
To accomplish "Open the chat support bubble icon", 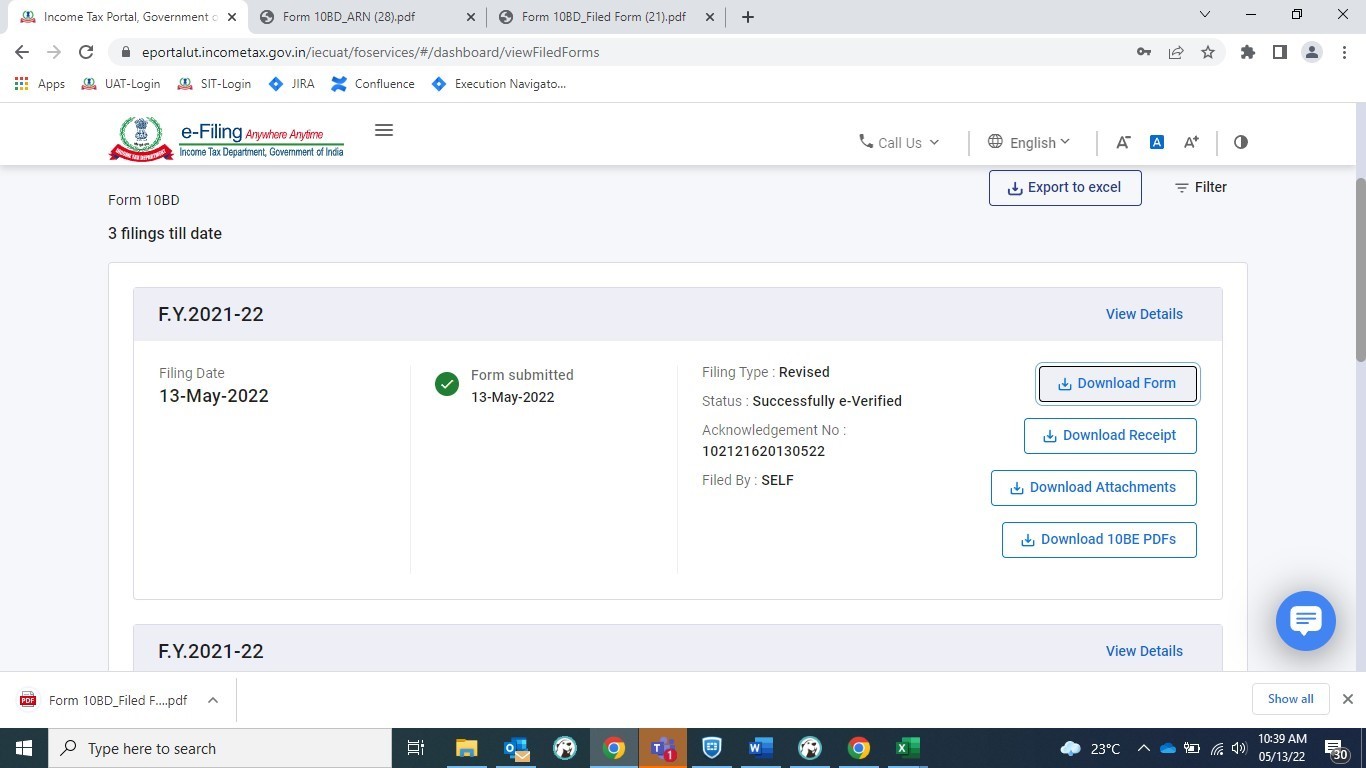I will [x=1305, y=620].
